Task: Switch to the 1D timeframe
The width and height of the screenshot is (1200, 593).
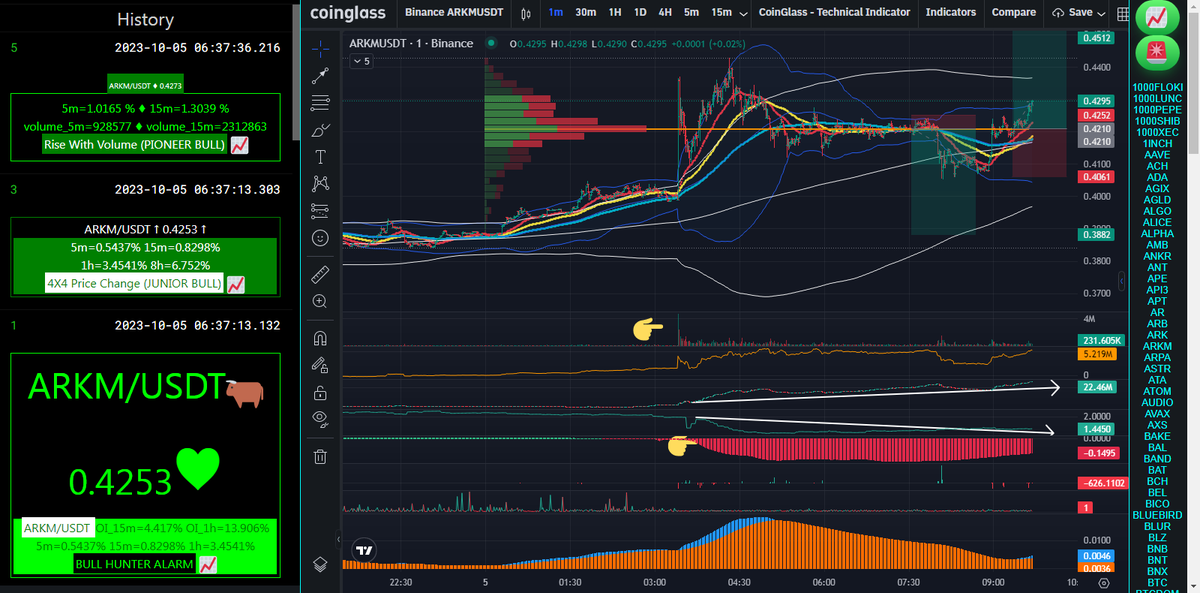Action: coord(640,12)
